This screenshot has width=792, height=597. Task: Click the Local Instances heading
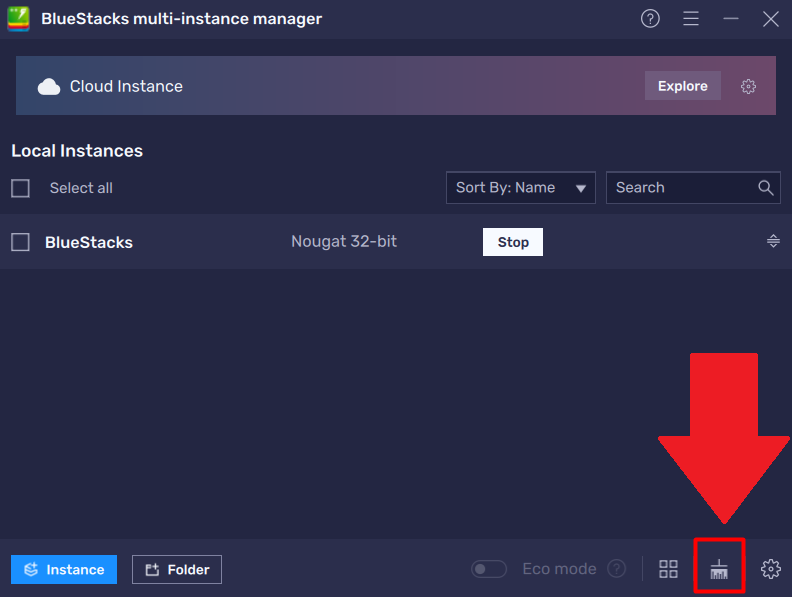[77, 151]
